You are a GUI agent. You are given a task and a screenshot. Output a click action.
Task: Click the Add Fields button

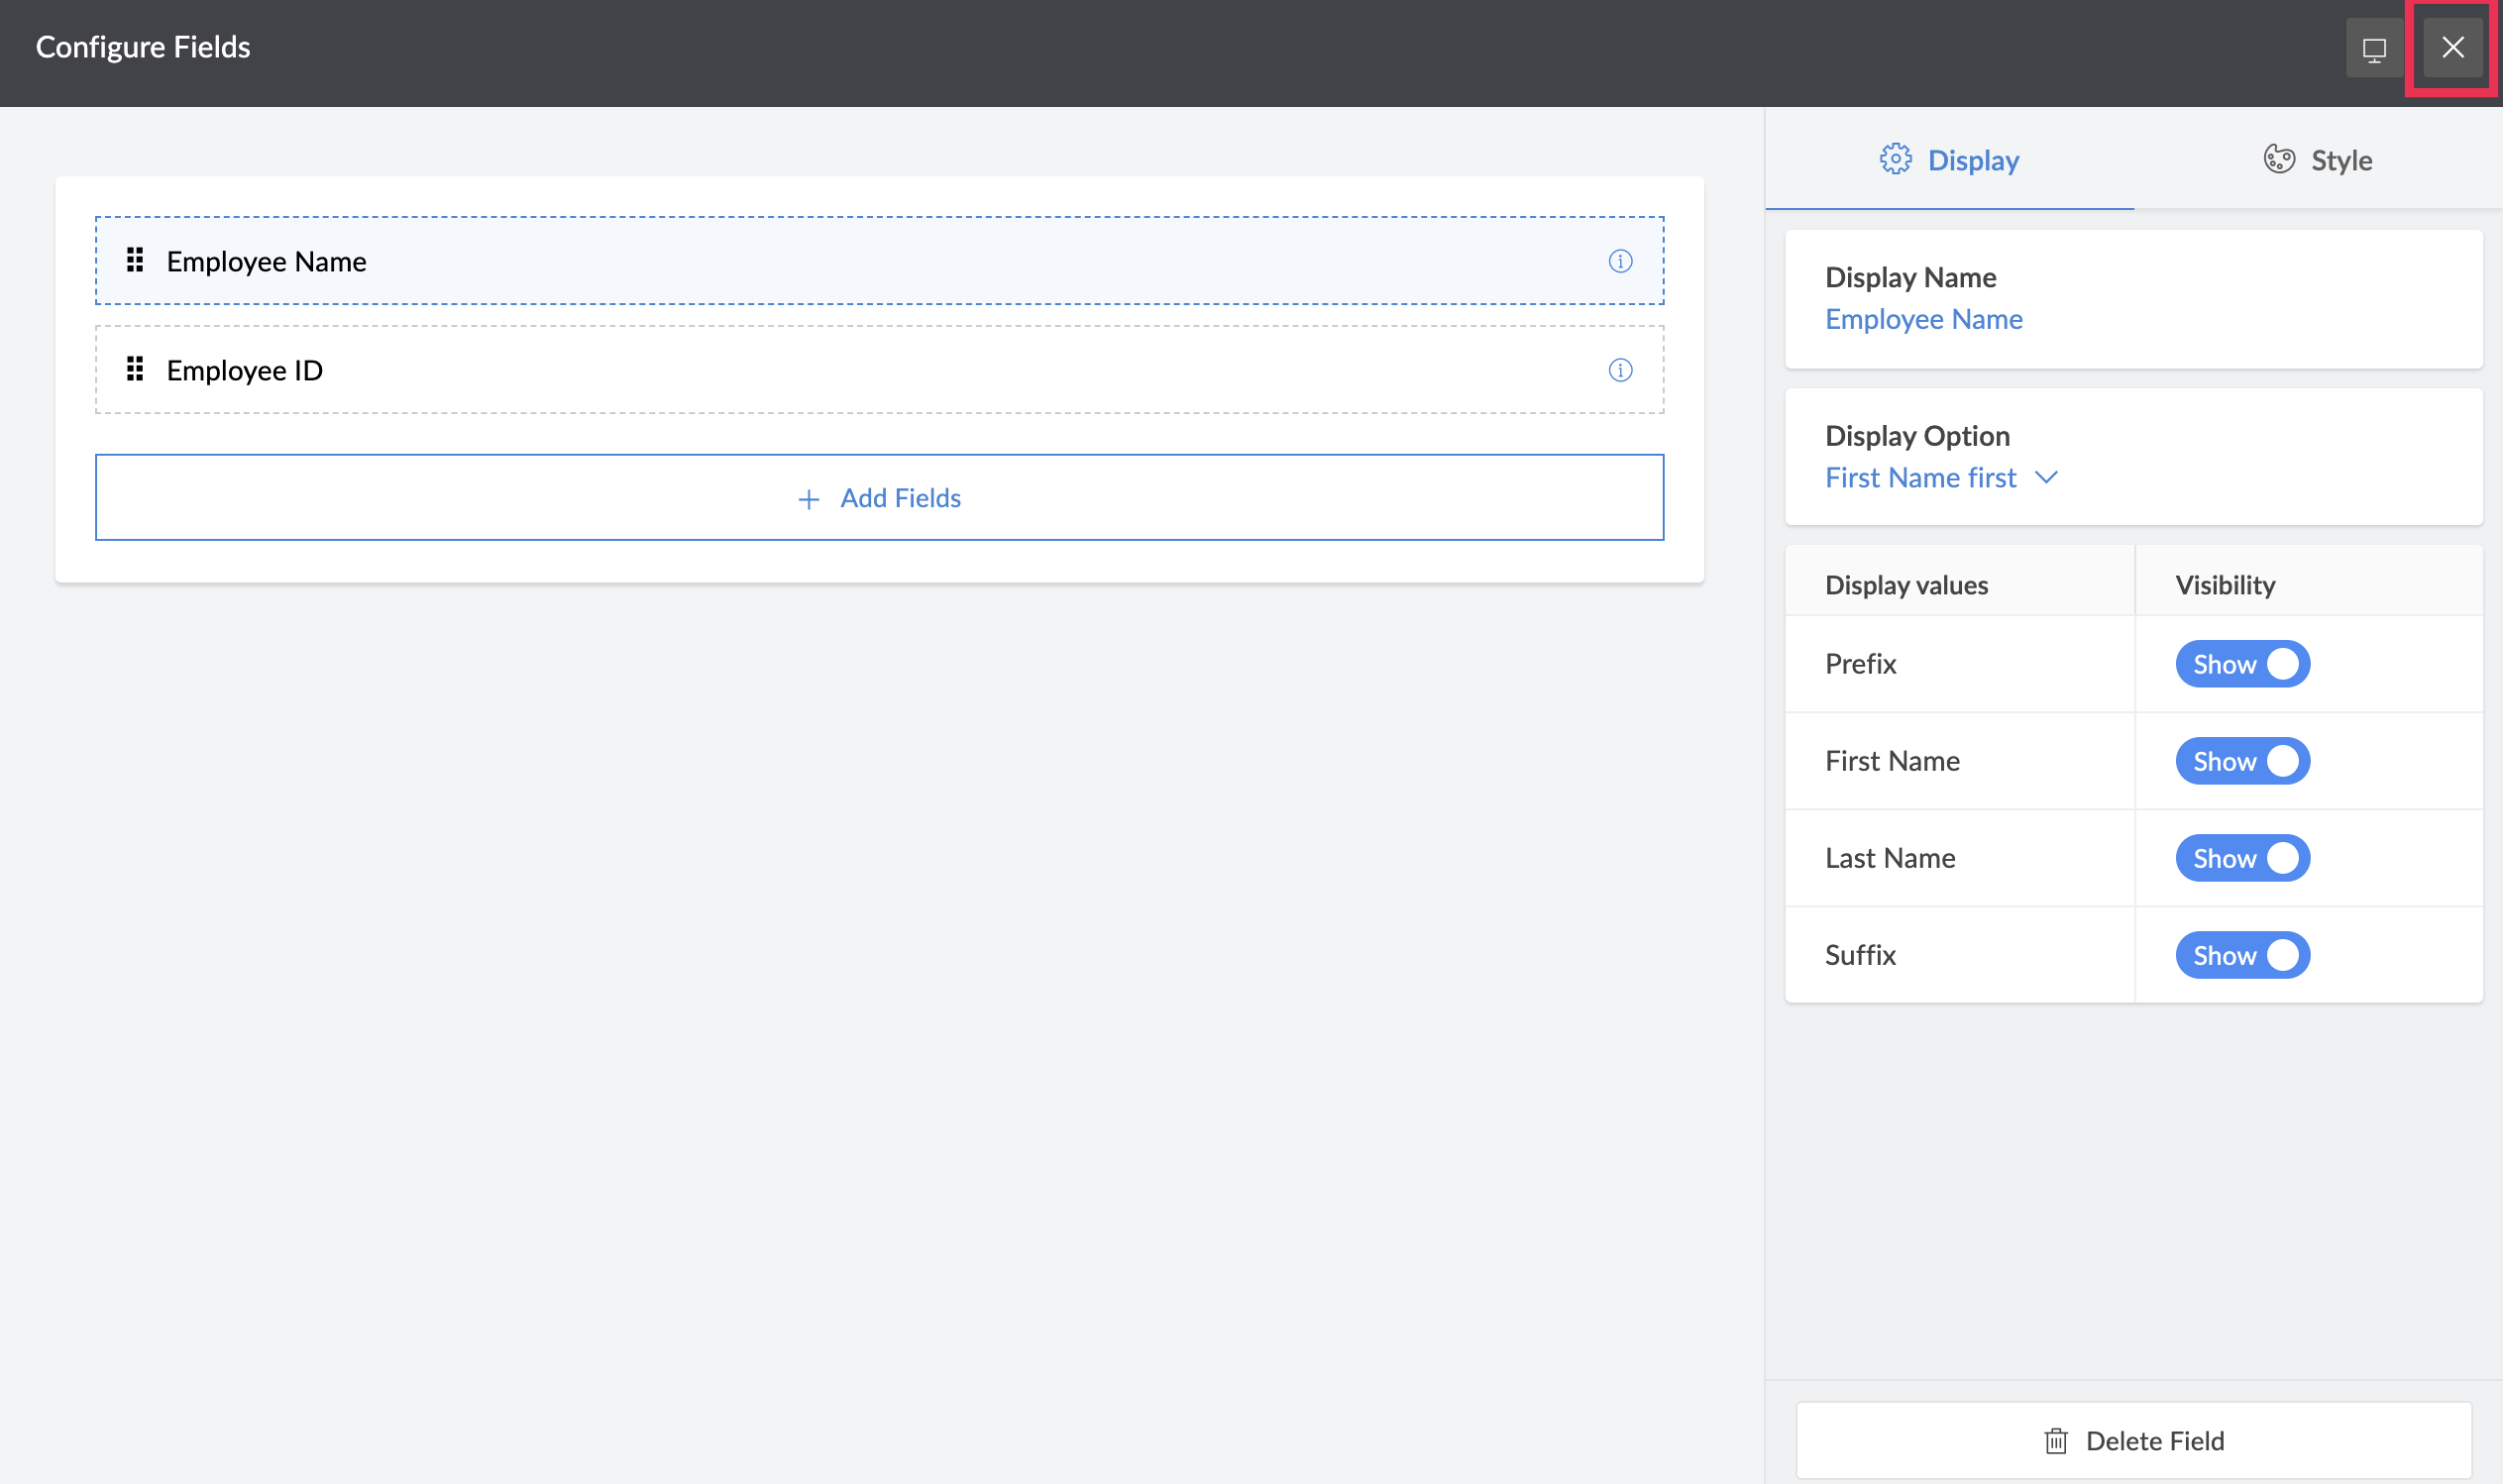click(x=879, y=498)
